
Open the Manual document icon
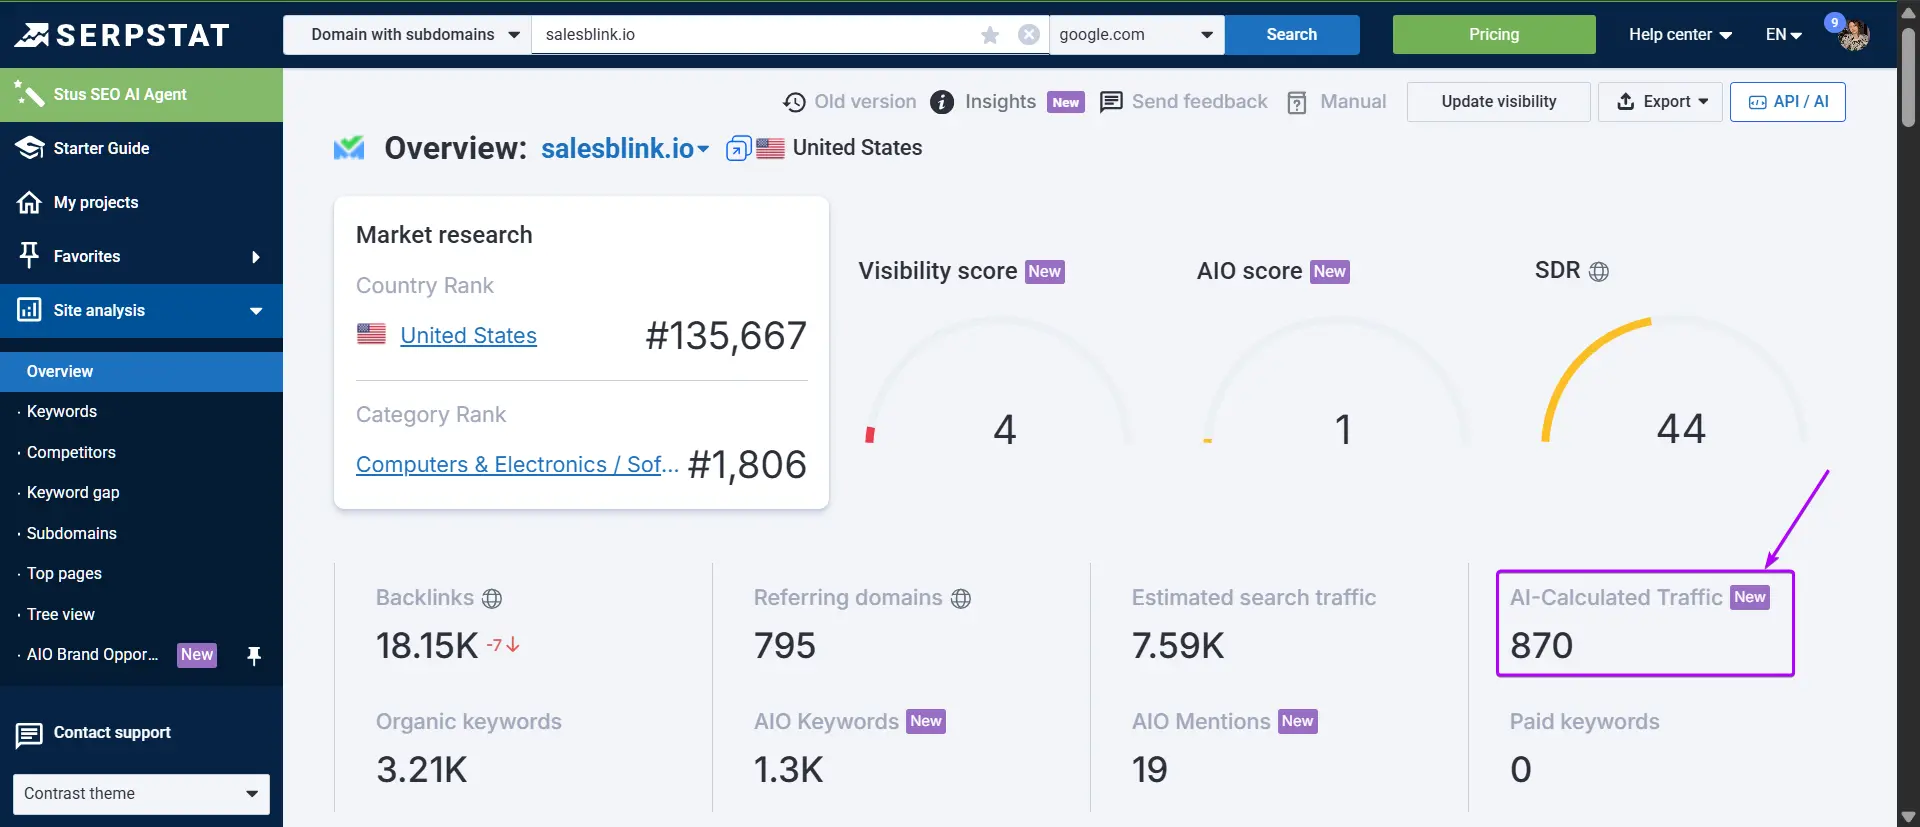tap(1297, 102)
